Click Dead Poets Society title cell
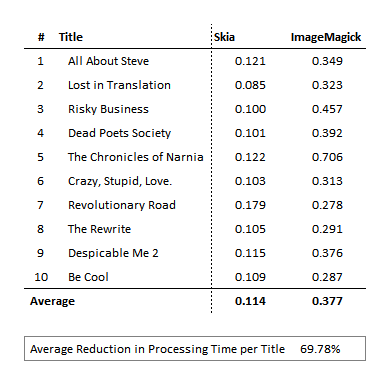This screenshot has height=385, width=390. (x=119, y=133)
